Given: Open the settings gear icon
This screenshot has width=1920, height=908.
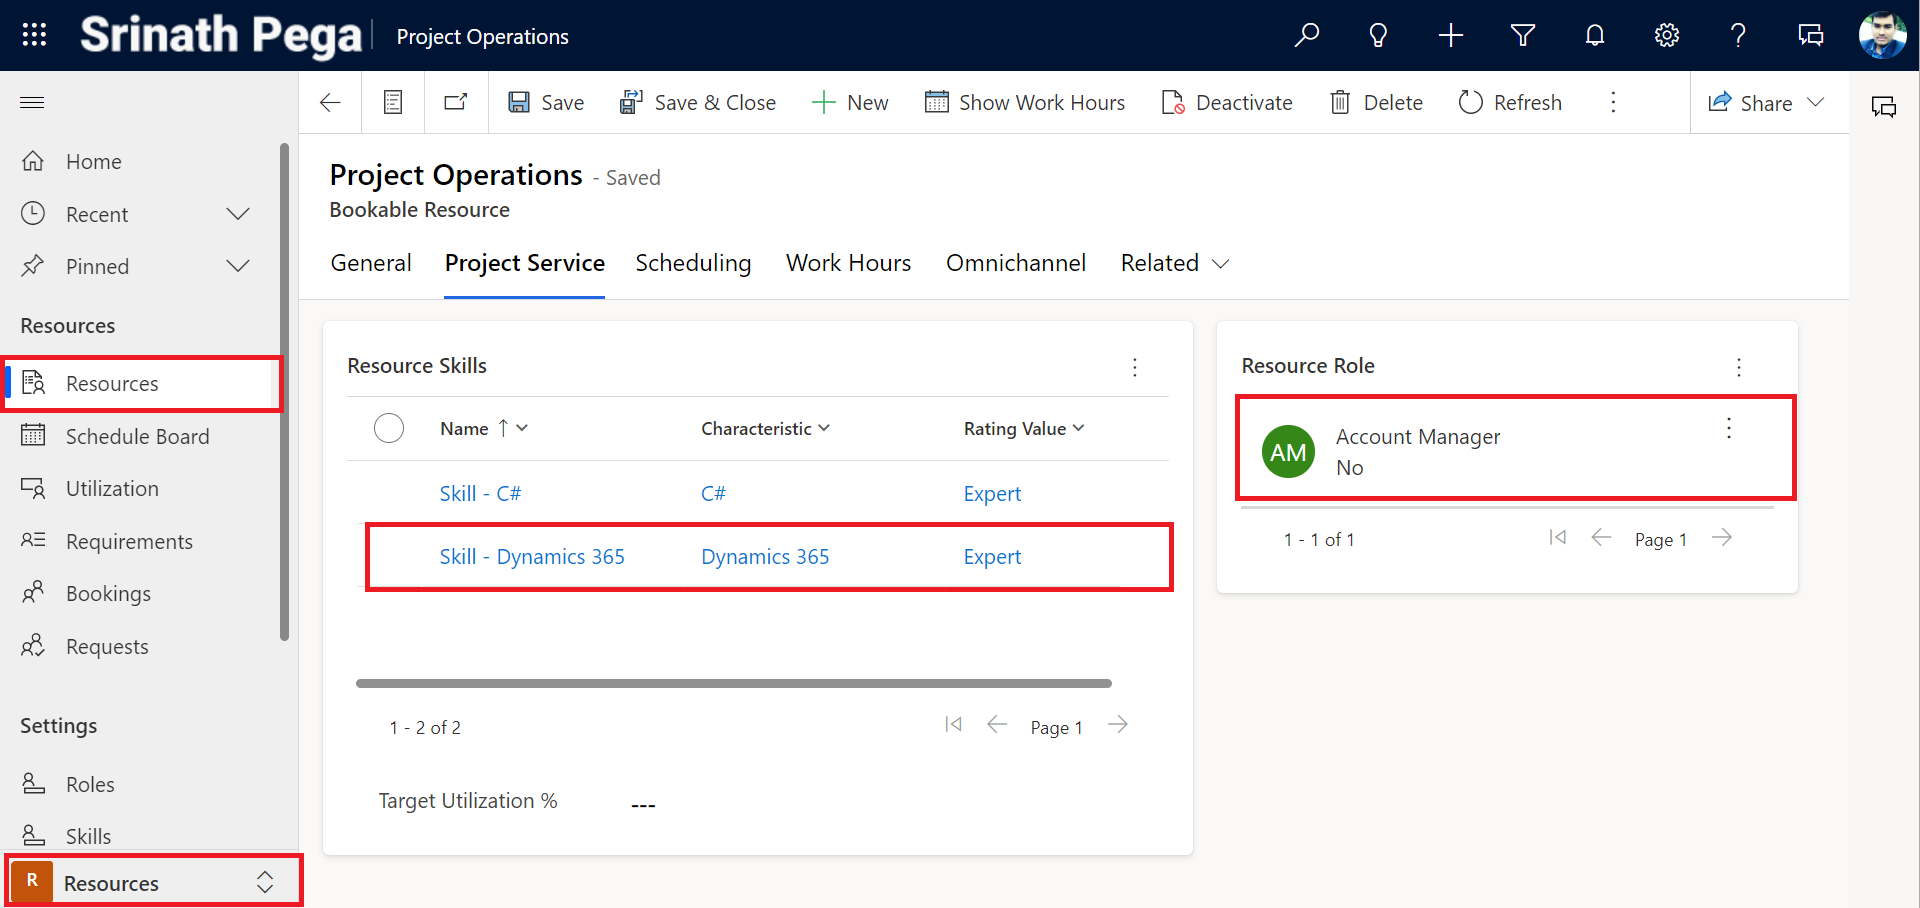Looking at the screenshot, I should [x=1666, y=36].
